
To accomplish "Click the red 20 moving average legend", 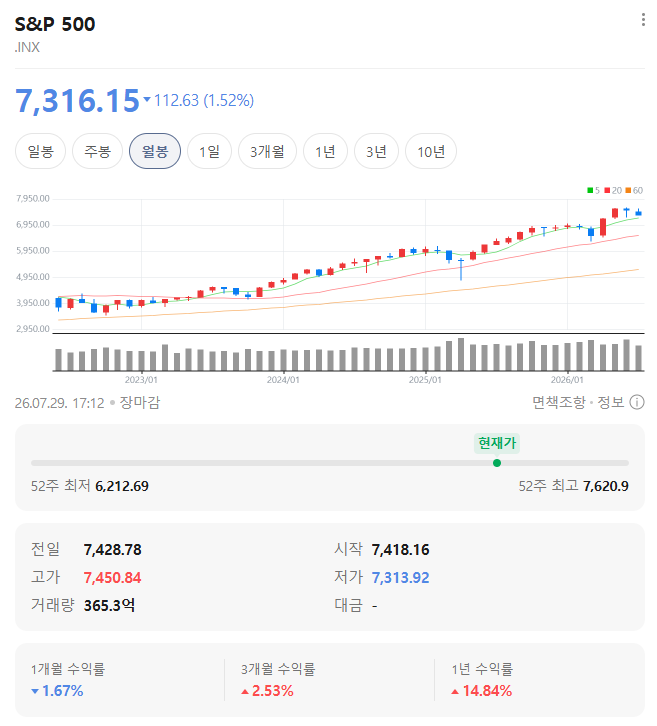I will point(613,190).
